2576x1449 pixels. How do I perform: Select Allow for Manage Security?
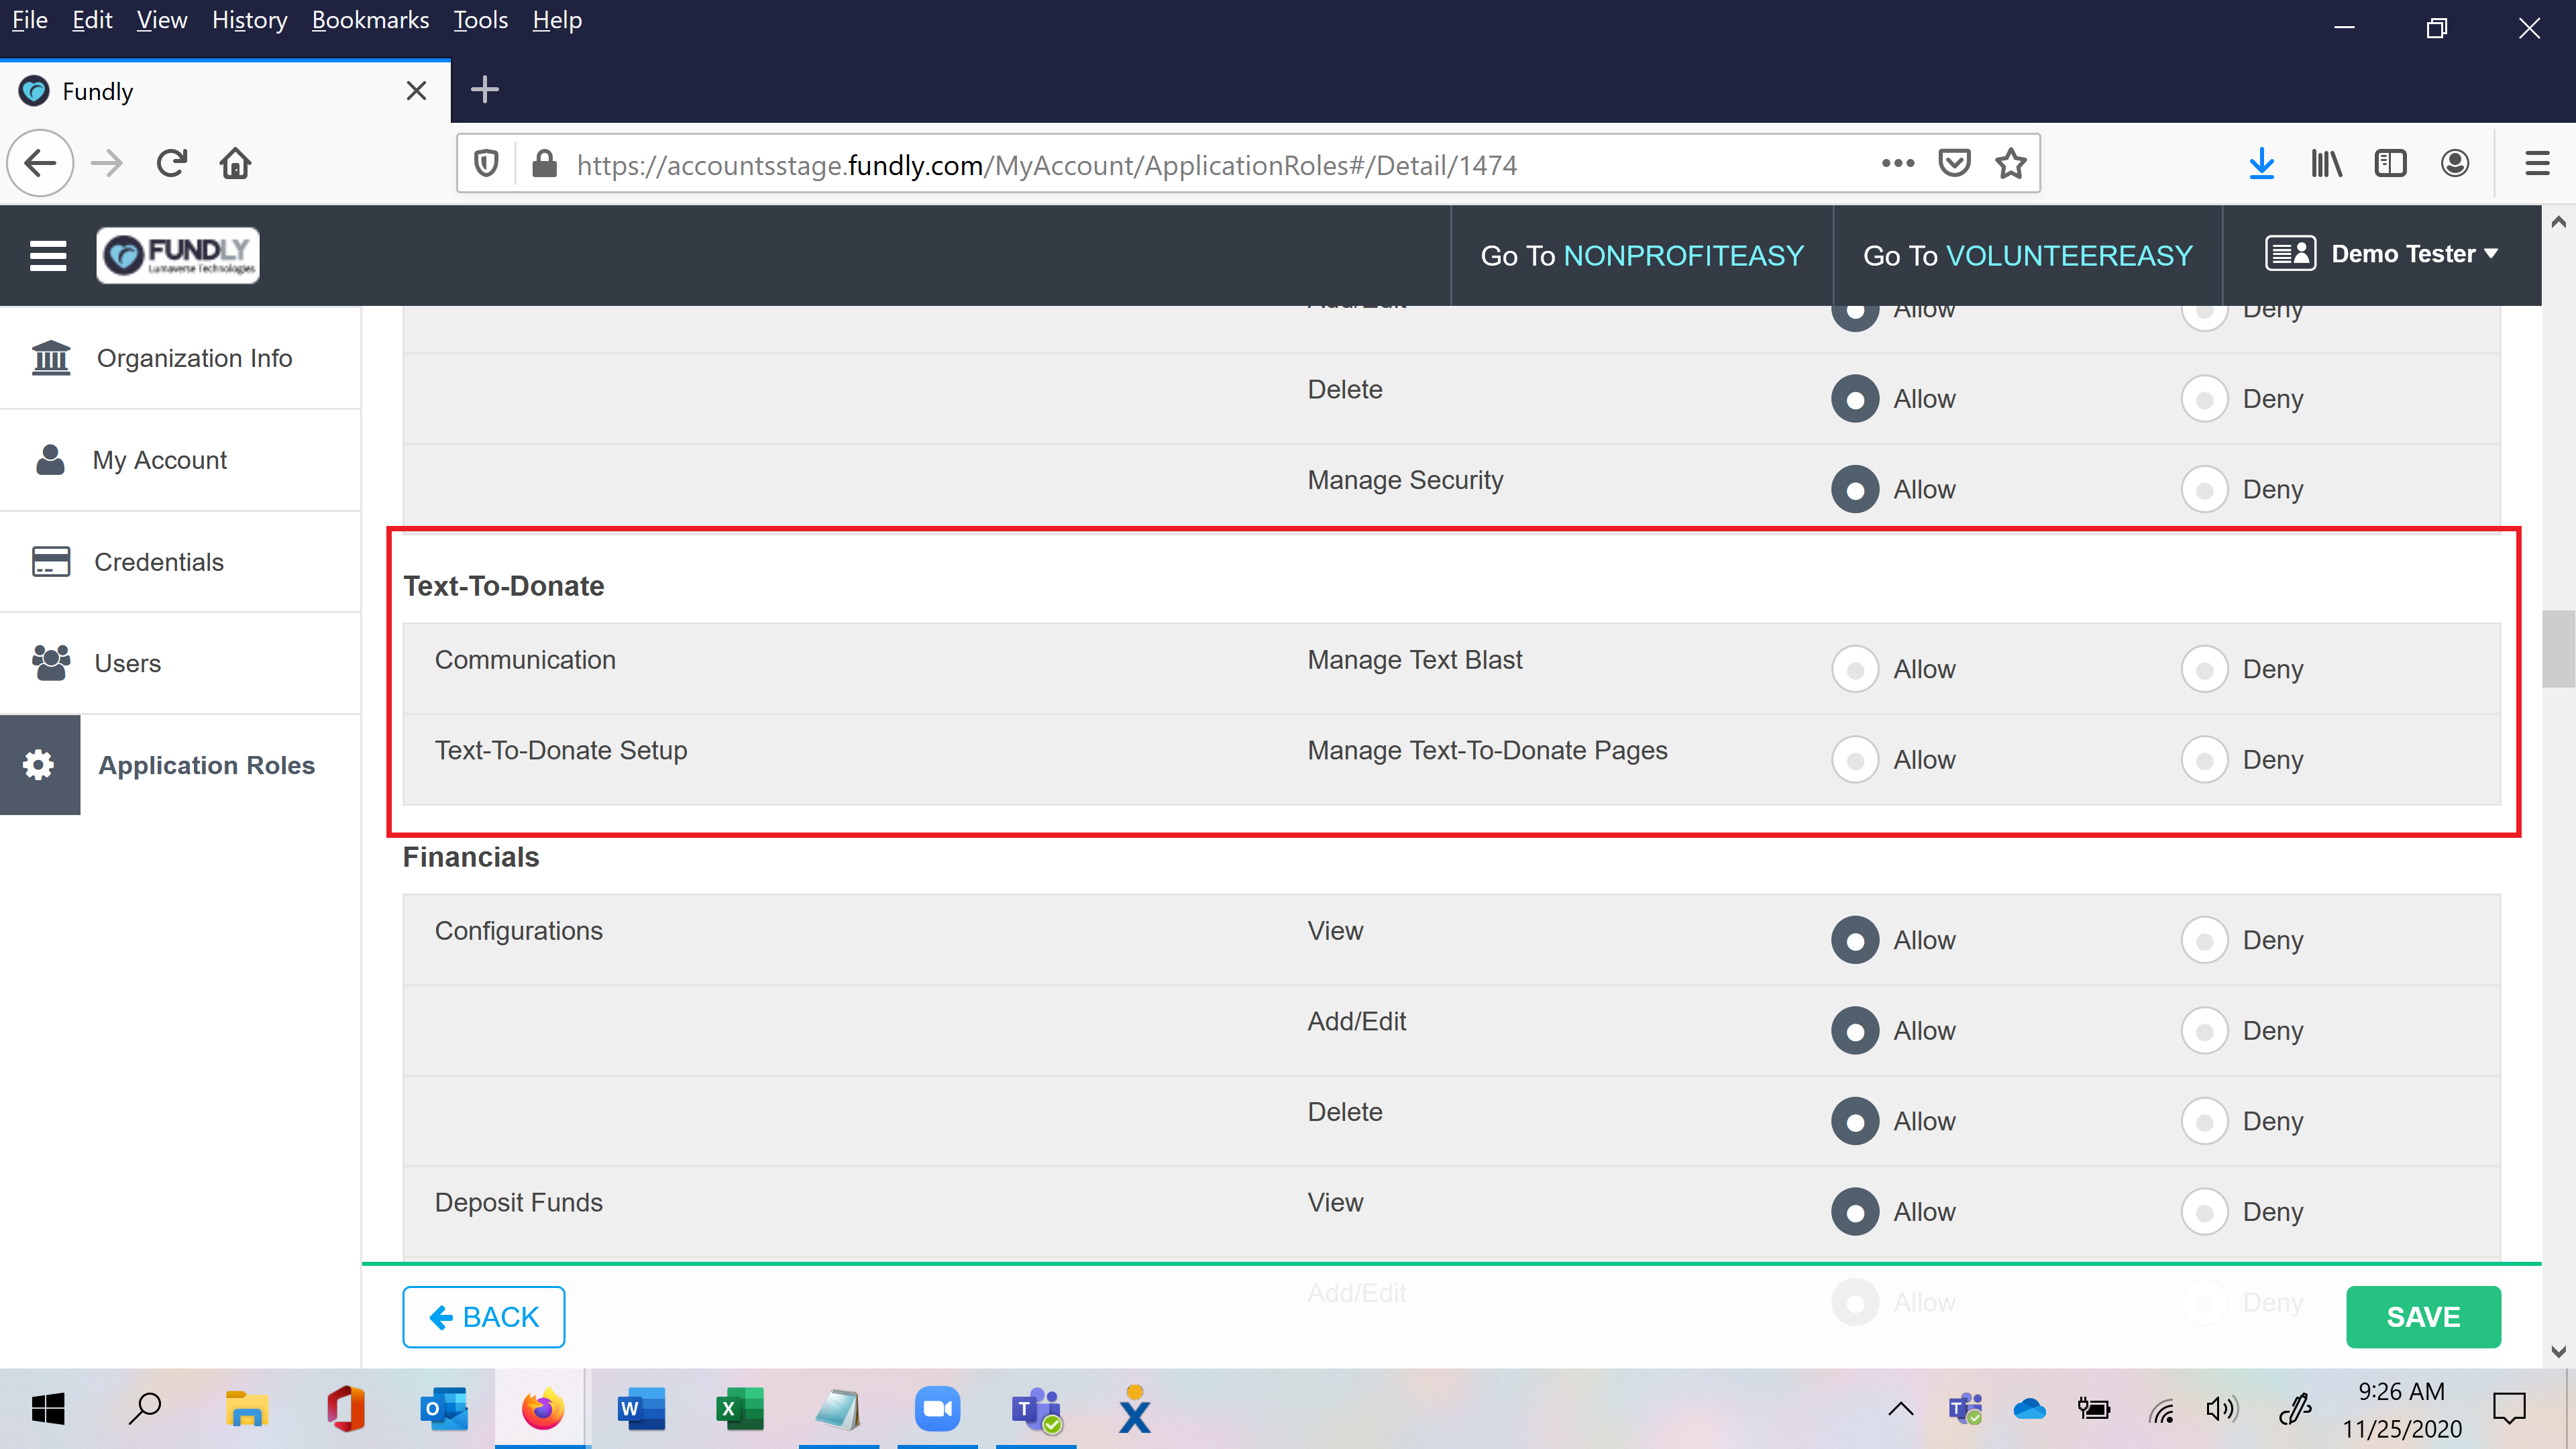coord(1855,489)
